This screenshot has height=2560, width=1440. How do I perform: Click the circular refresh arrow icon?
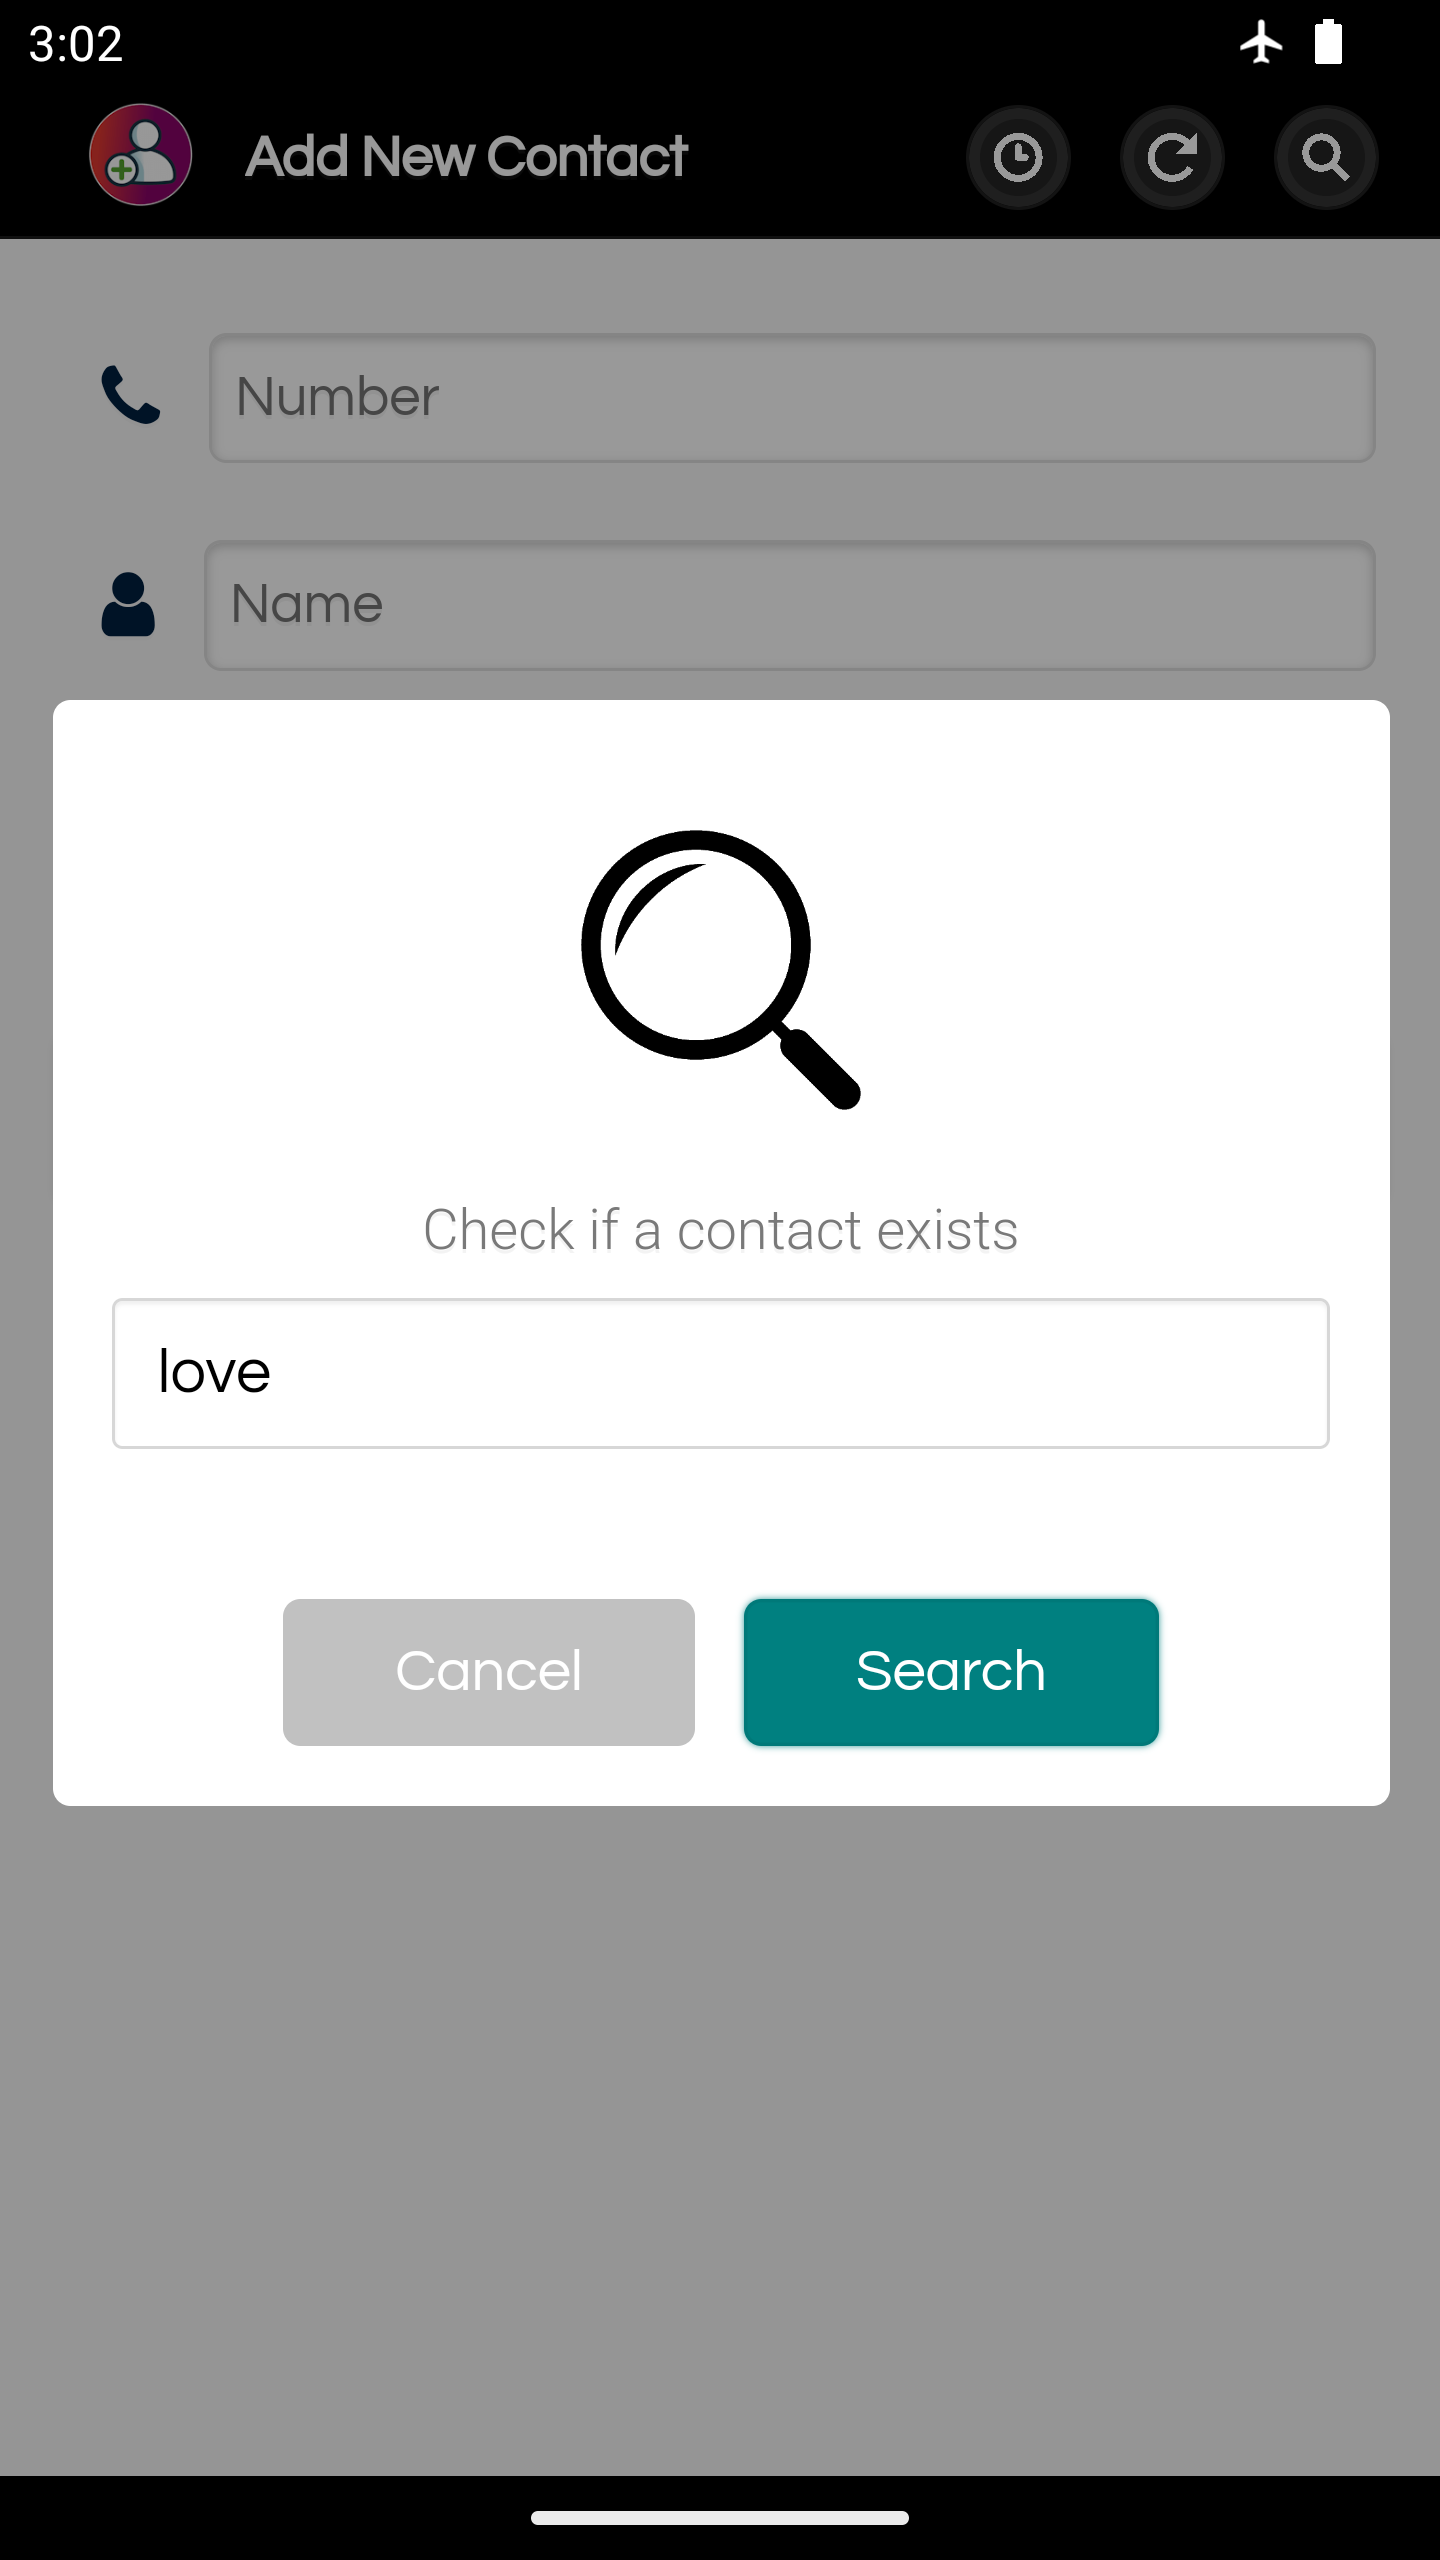[x=1172, y=157]
